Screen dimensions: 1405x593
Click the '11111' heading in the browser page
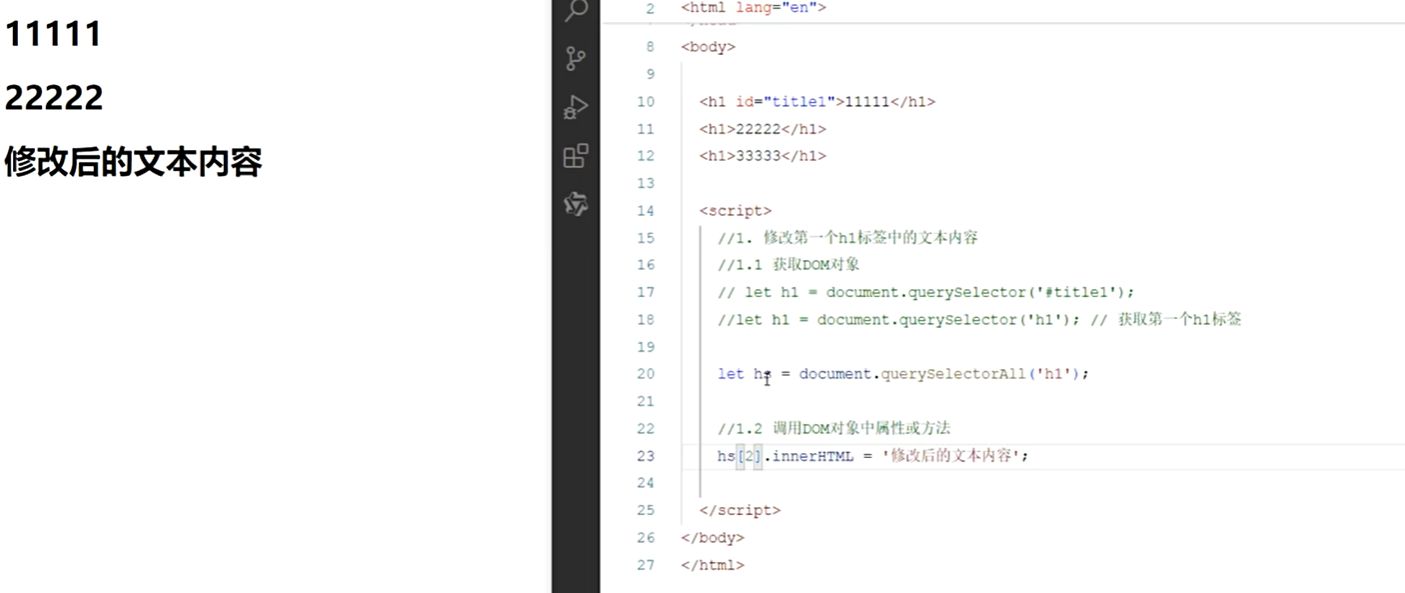(53, 34)
